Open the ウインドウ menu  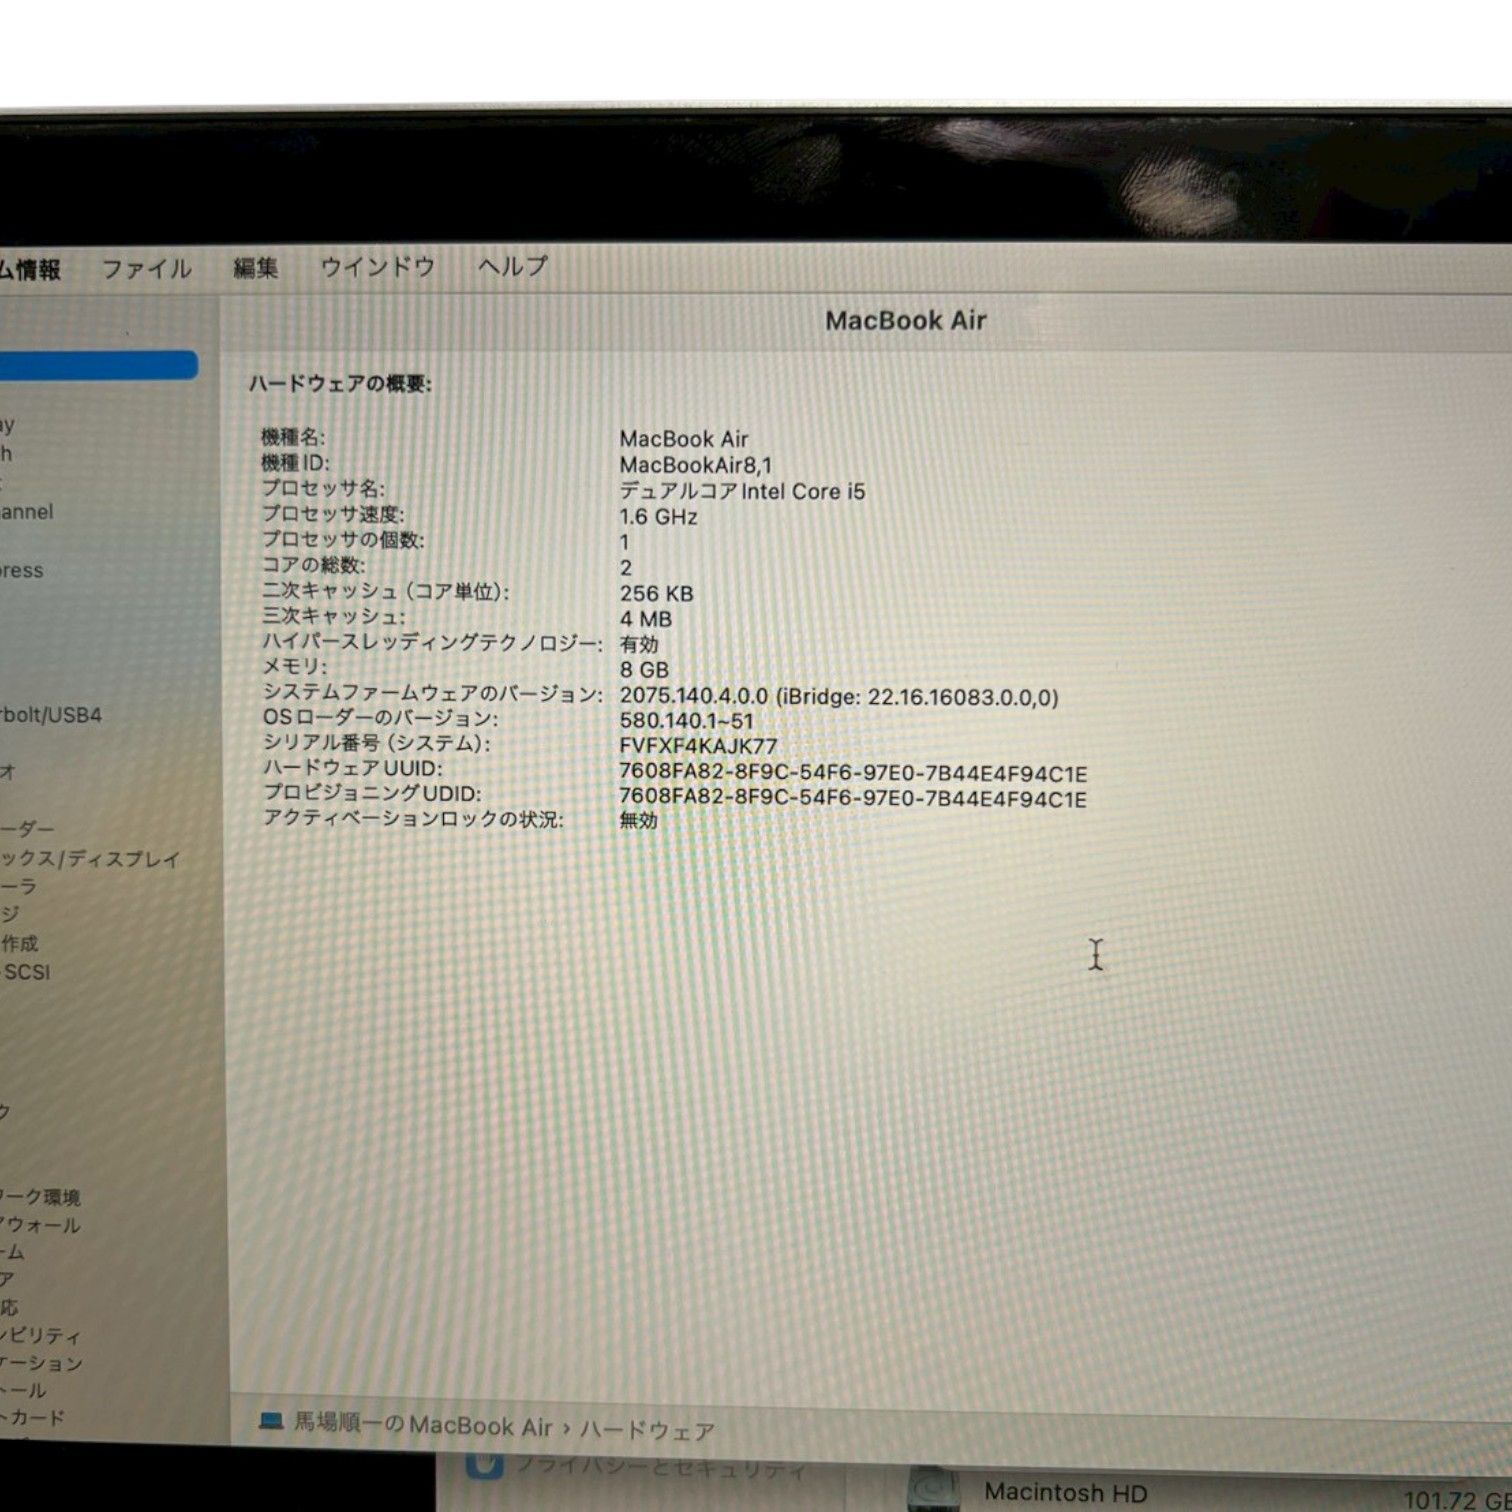pyautogui.click(x=377, y=267)
